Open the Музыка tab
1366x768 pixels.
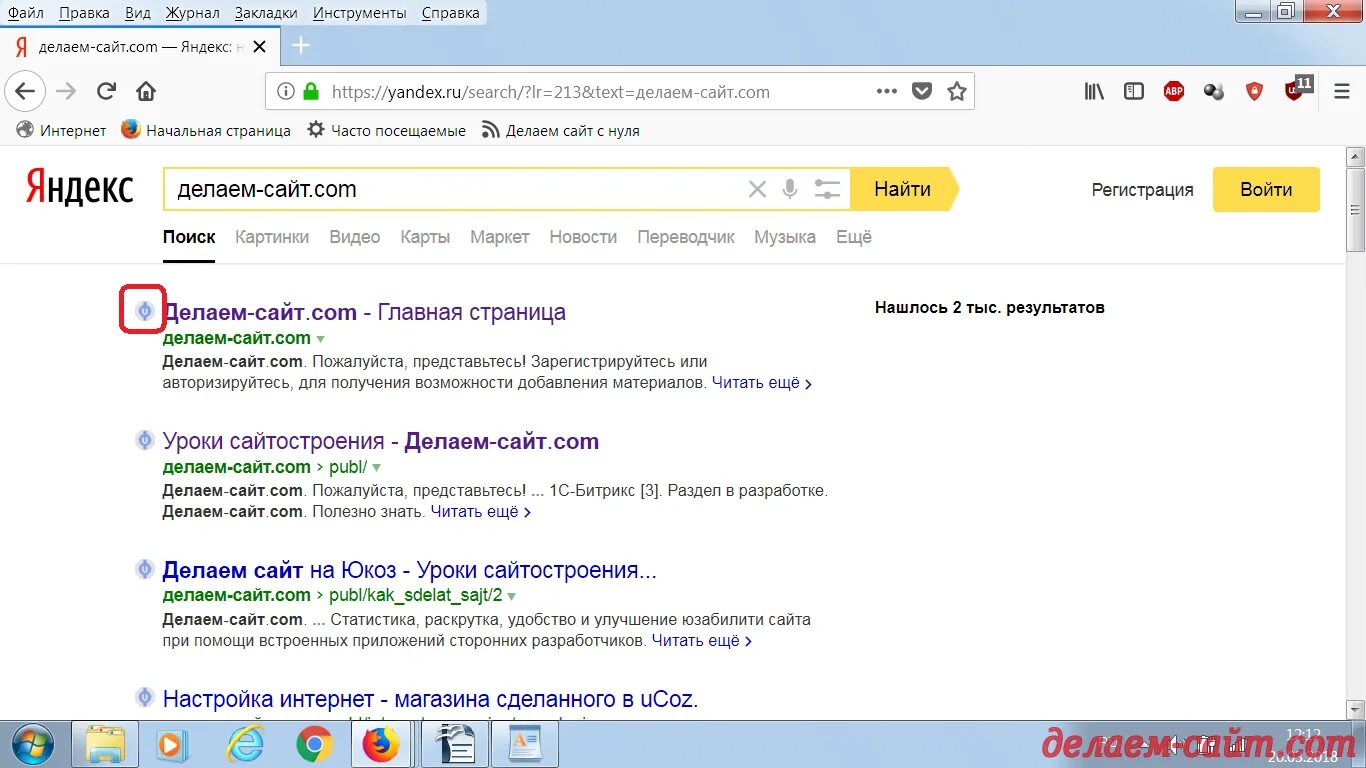(x=785, y=237)
